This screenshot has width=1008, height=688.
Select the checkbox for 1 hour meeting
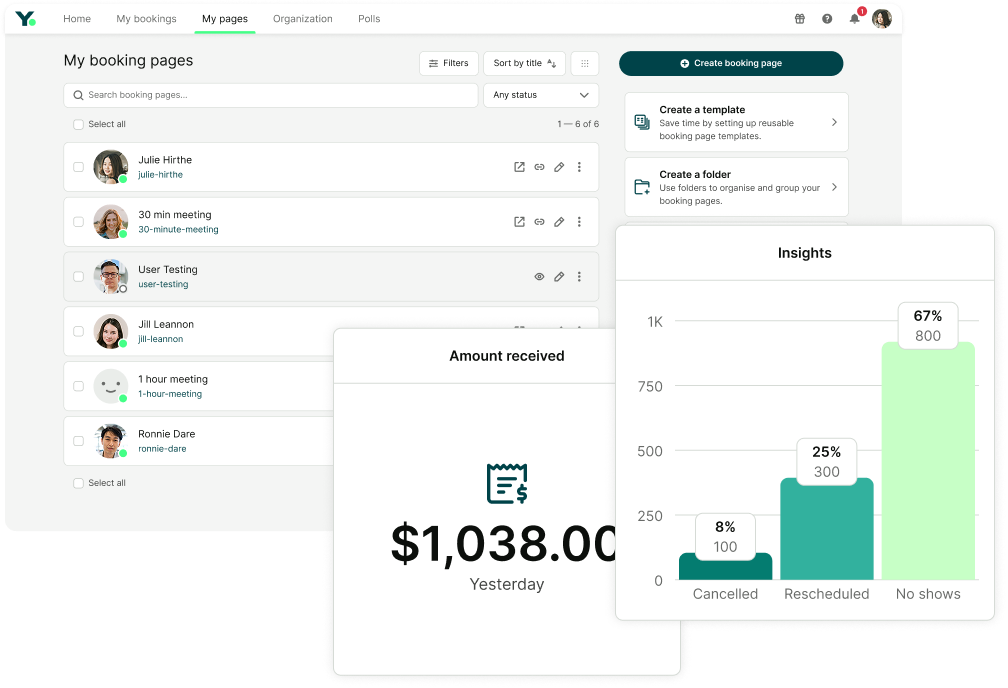click(x=78, y=385)
